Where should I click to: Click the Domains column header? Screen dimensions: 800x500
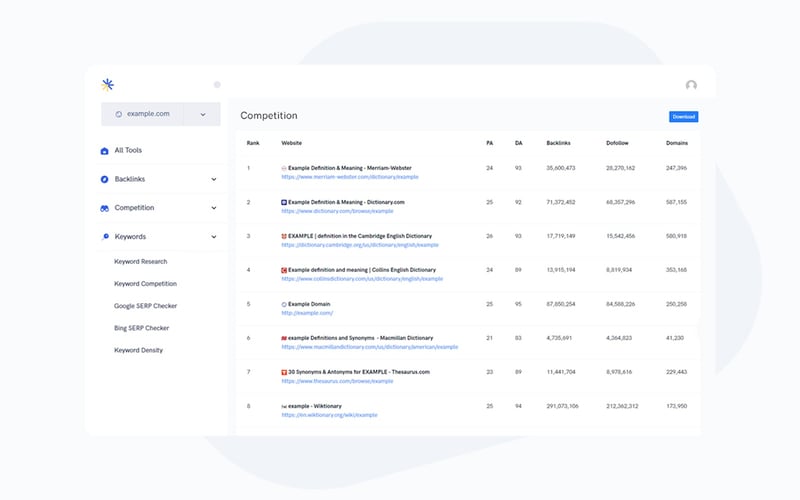tap(677, 143)
